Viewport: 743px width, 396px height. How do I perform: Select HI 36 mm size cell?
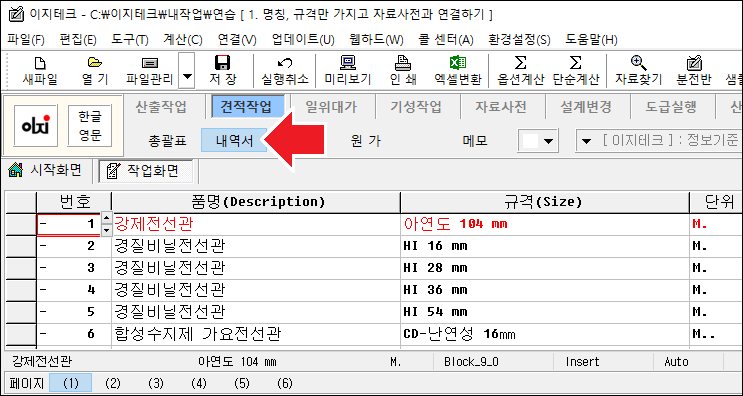point(544,290)
